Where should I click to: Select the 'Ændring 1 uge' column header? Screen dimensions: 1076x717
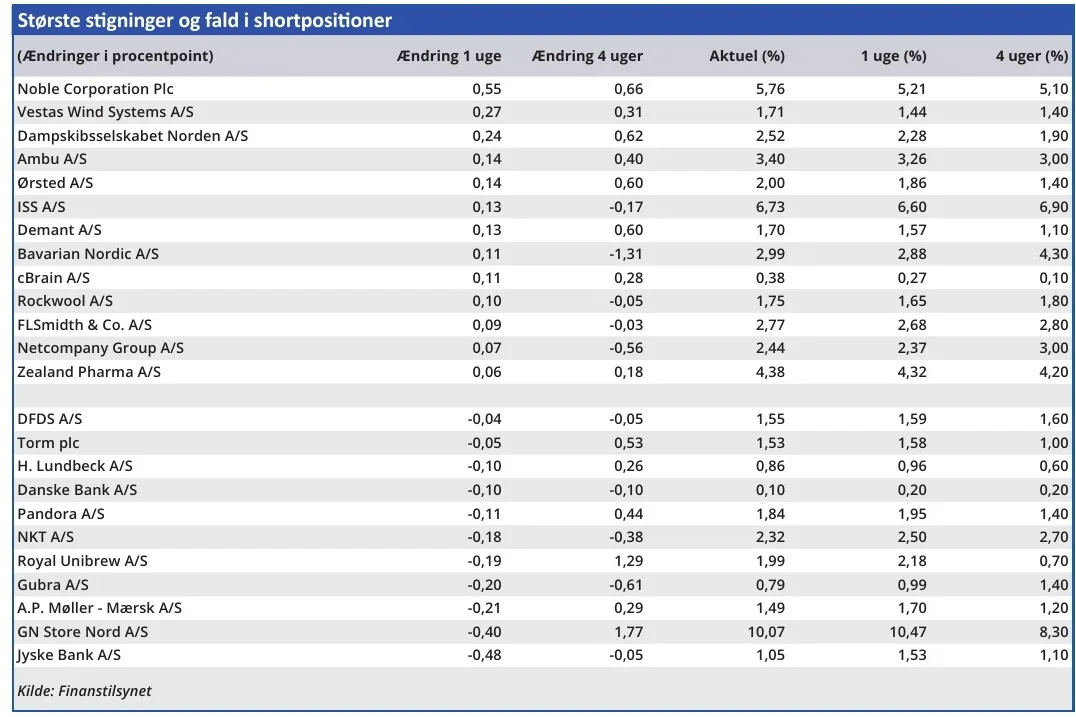point(449,56)
